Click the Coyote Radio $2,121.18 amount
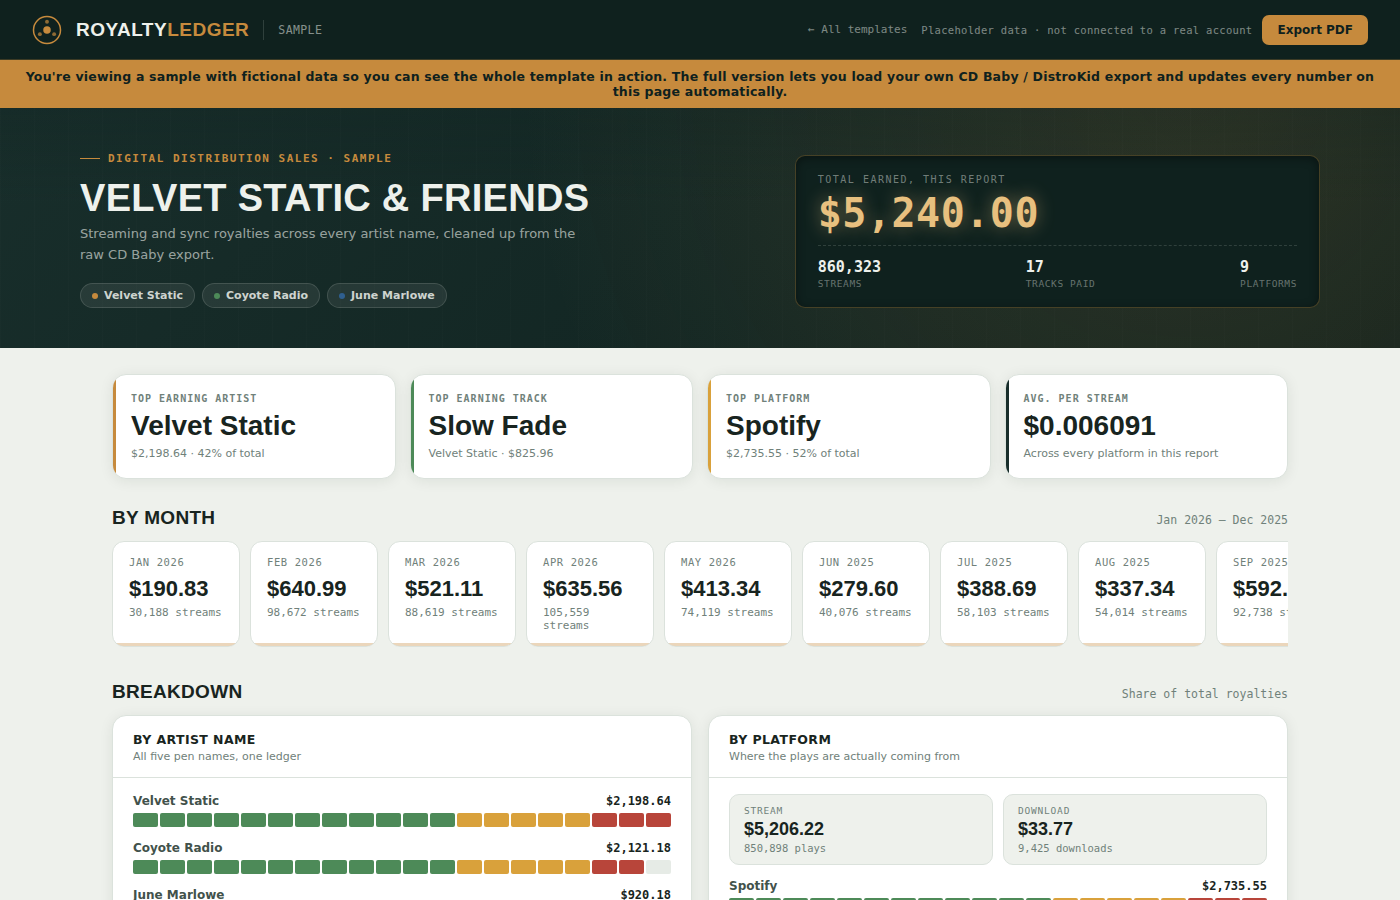Screen dimensions: 1400x900 pyautogui.click(x=638, y=848)
